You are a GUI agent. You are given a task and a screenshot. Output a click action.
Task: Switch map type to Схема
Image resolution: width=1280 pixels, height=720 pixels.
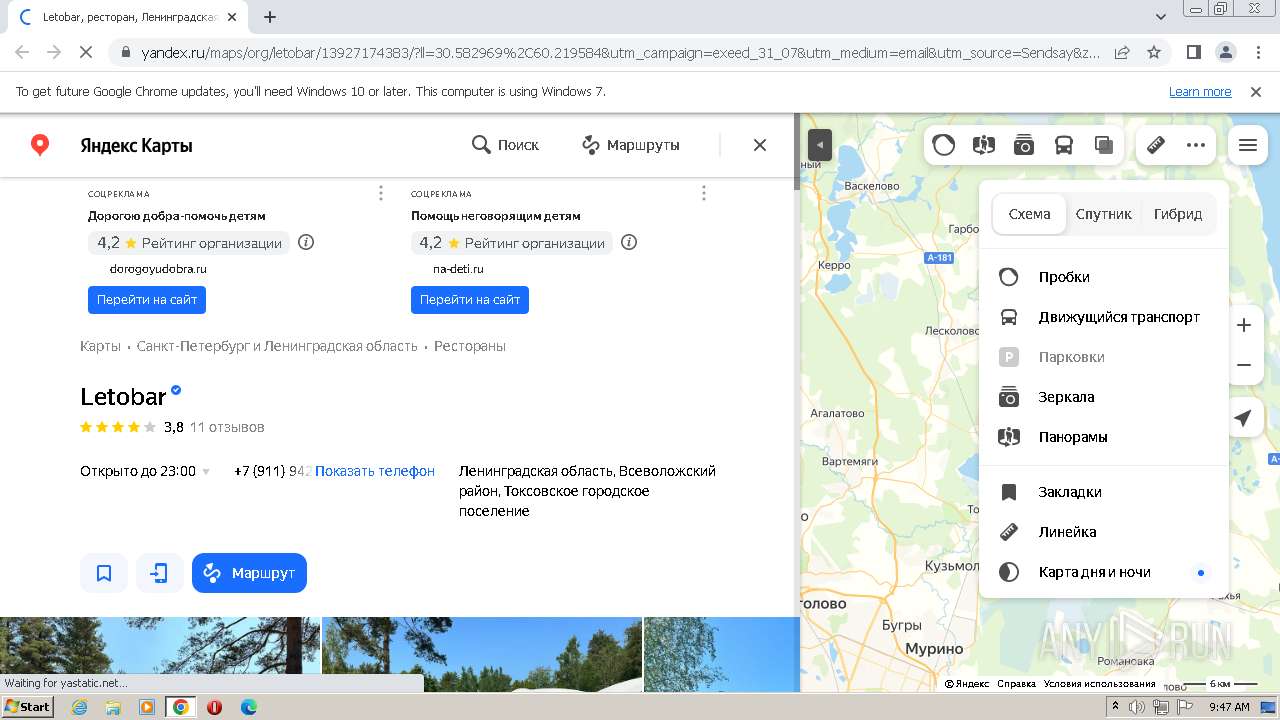click(1029, 214)
